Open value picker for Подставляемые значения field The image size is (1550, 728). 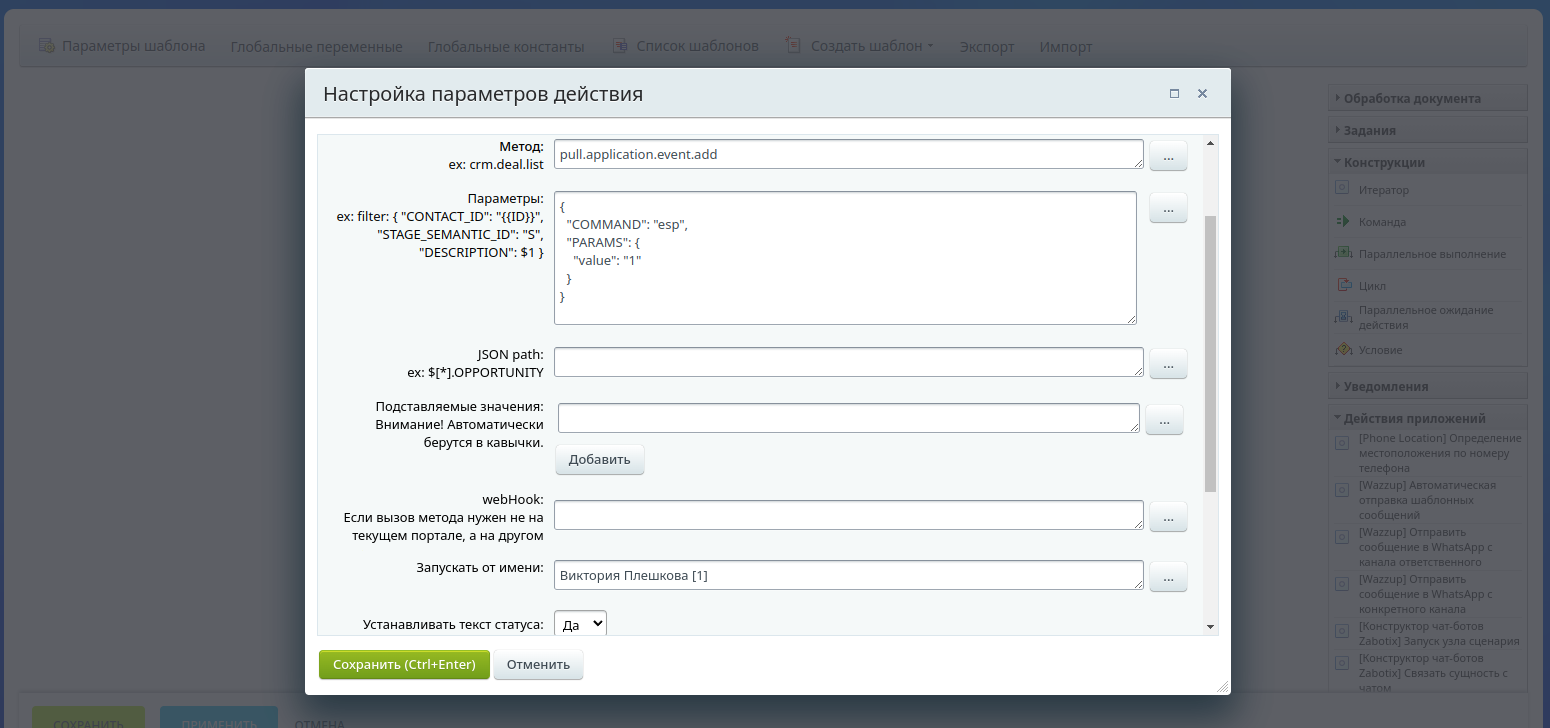click(x=1164, y=420)
